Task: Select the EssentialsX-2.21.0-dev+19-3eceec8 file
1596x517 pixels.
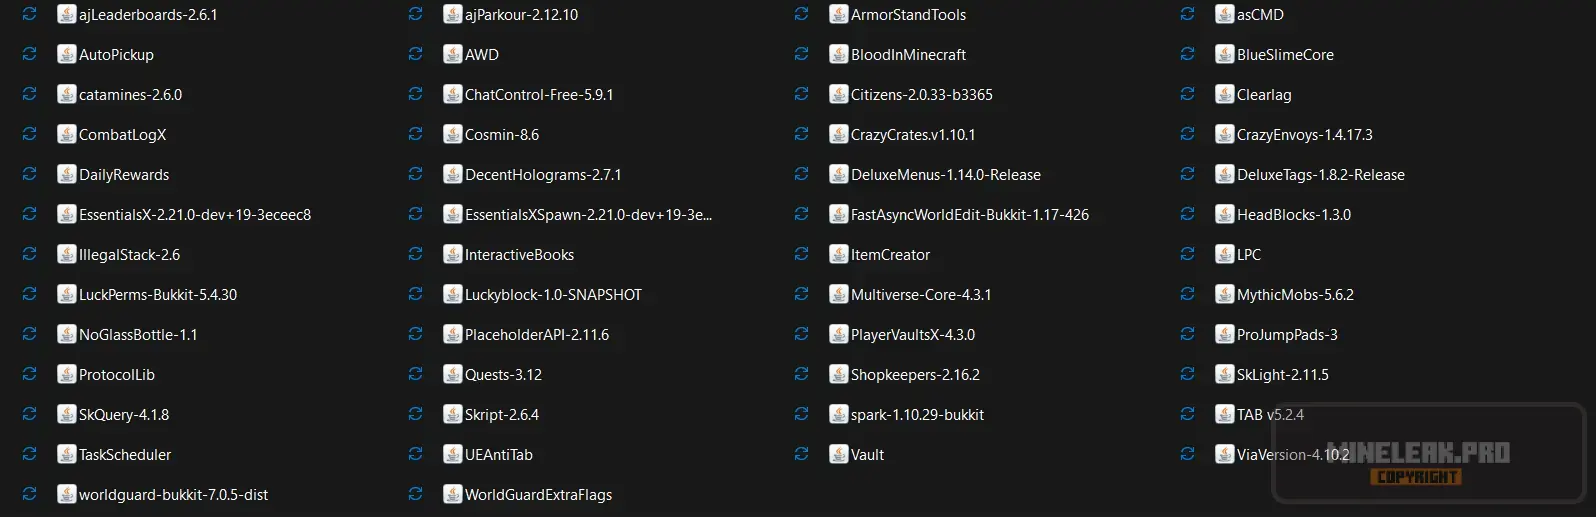Action: tap(194, 215)
